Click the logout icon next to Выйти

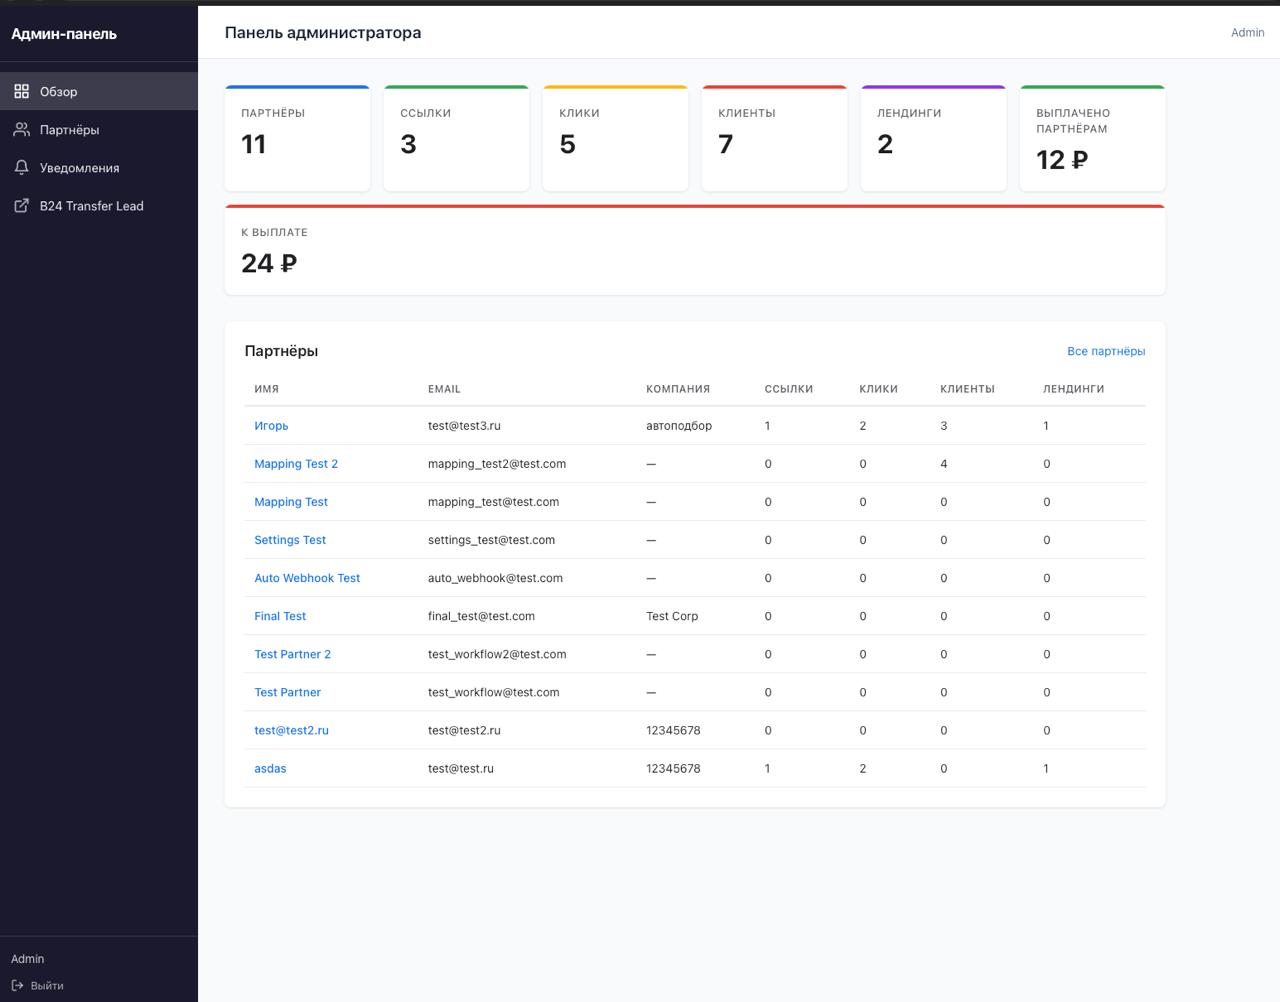tap(17, 986)
